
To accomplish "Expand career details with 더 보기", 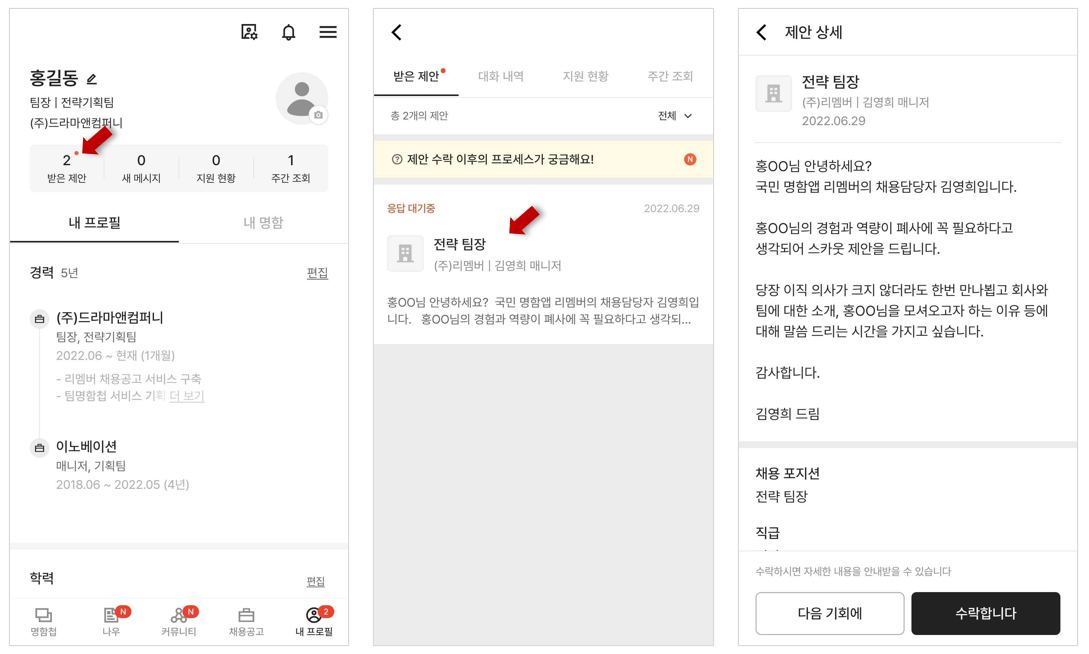I will tap(187, 396).
